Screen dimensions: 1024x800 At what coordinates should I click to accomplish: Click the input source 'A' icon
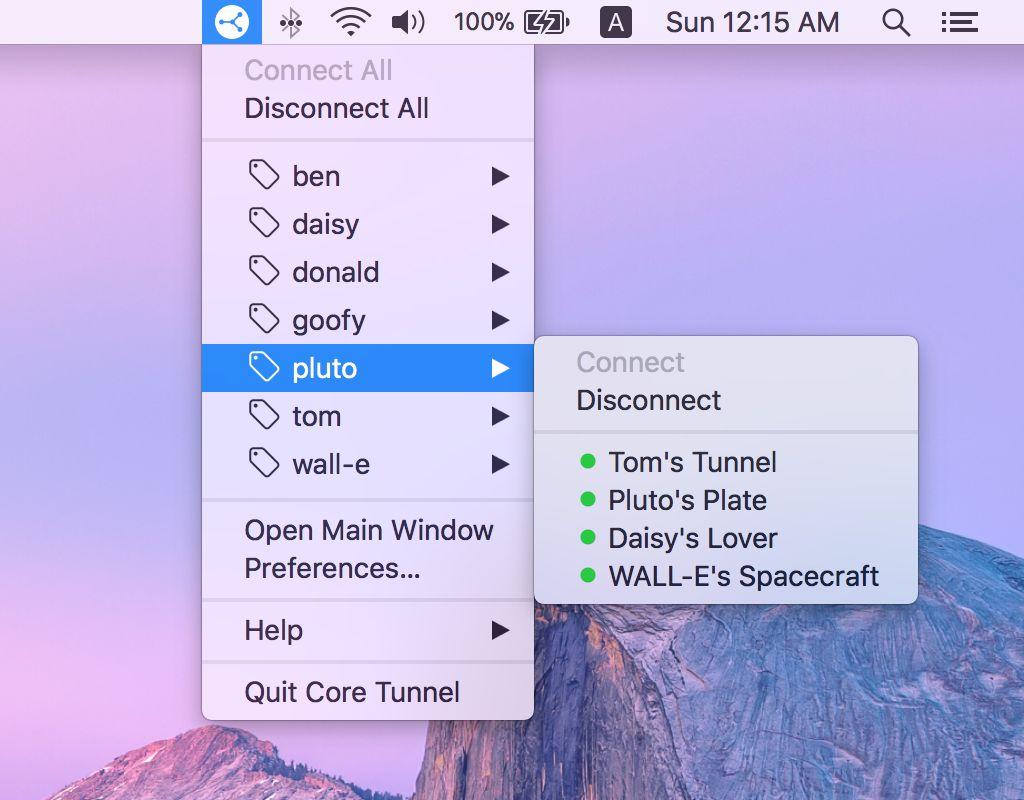click(616, 23)
